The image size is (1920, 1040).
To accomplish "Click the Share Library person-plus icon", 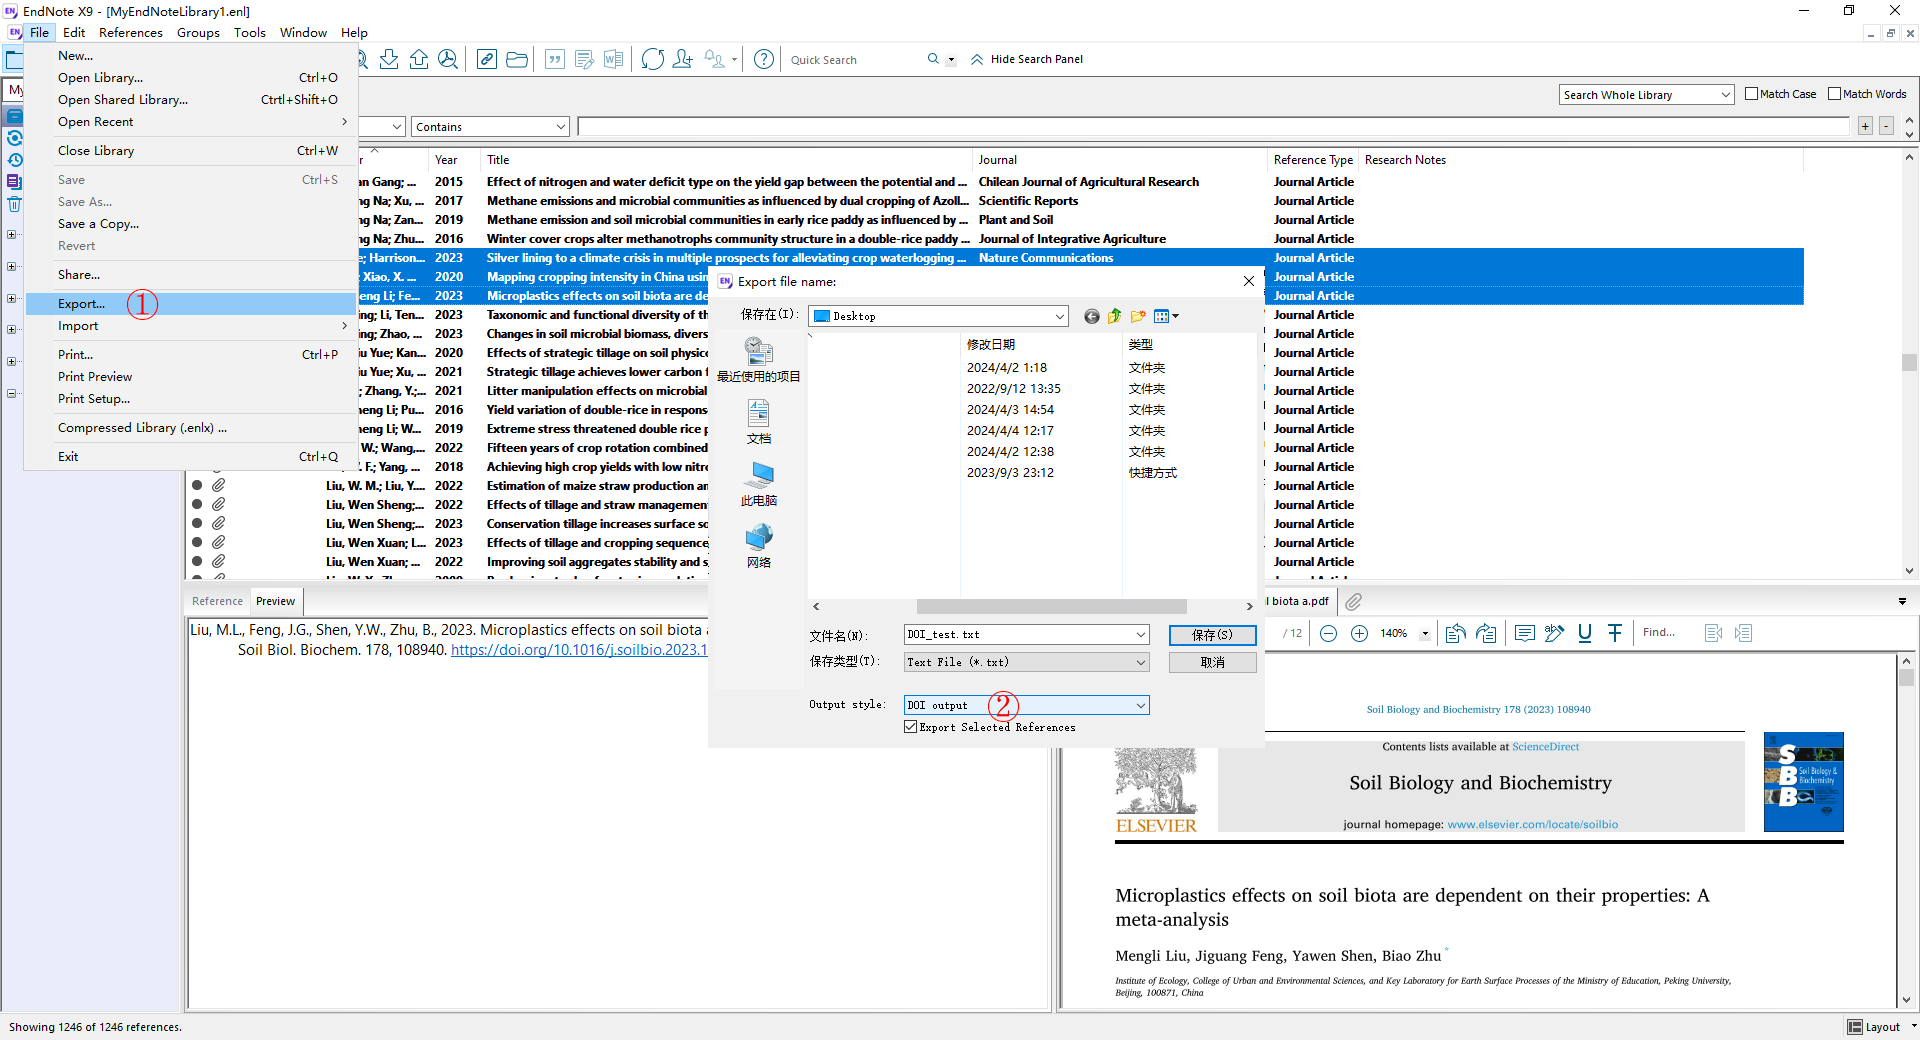I will (683, 59).
